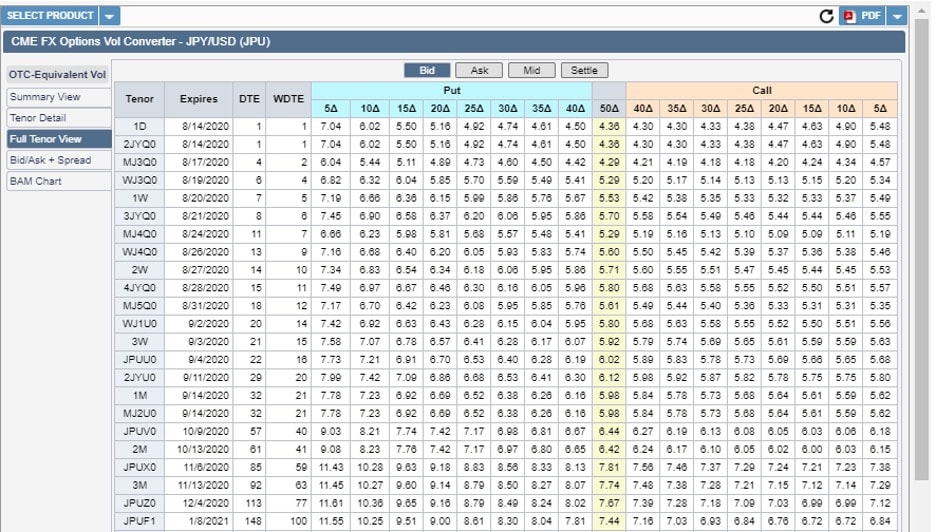Switch to the Bid view toggle
This screenshot has height=532, width=936.
point(427,71)
